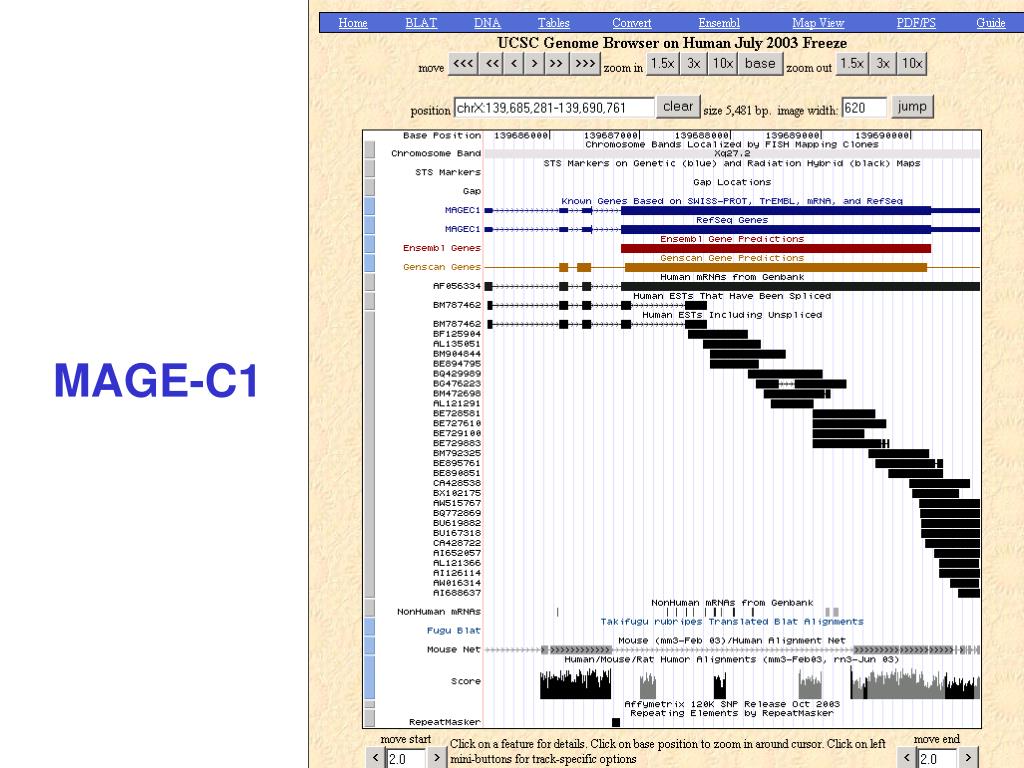The image size is (1024, 768).
Task: Zoom in 1.5x
Action: [662, 64]
